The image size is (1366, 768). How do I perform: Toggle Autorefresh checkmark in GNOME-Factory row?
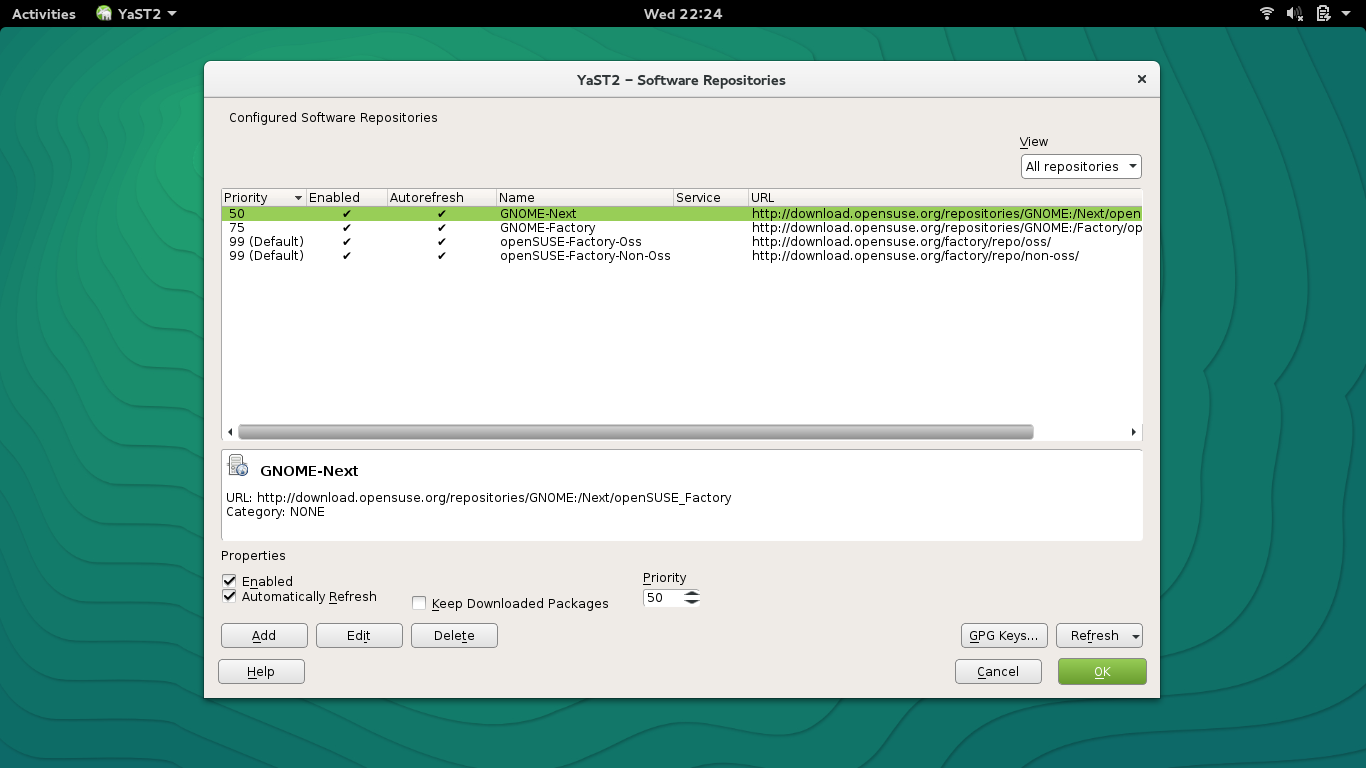click(x=441, y=228)
